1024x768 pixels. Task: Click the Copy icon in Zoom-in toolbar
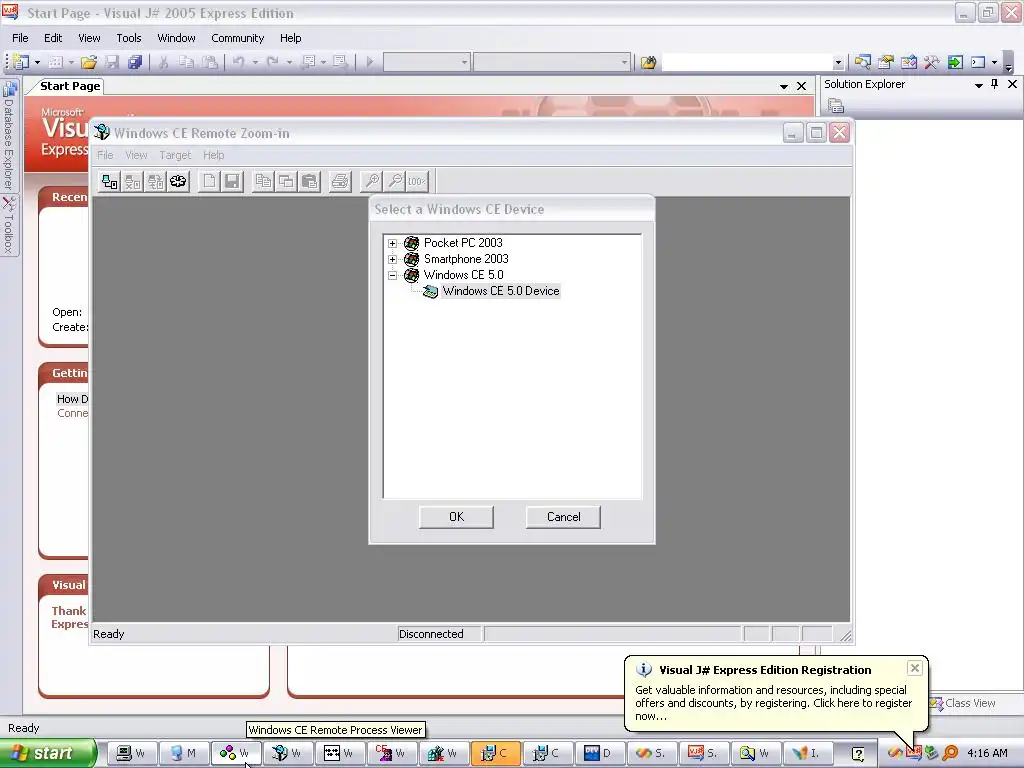(263, 181)
